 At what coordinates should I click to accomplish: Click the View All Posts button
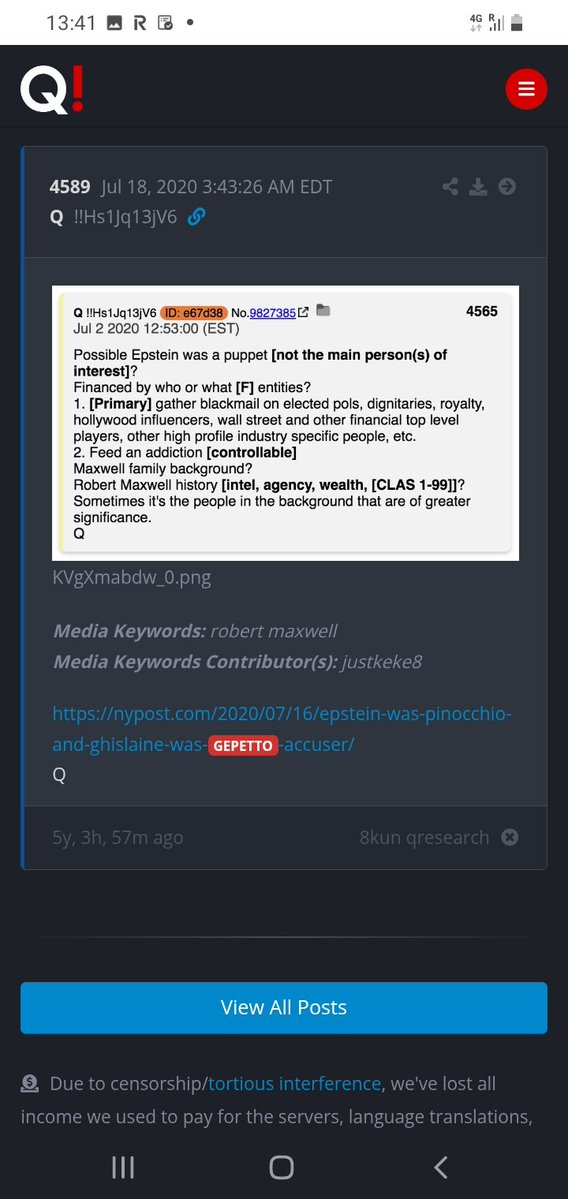click(x=284, y=1008)
